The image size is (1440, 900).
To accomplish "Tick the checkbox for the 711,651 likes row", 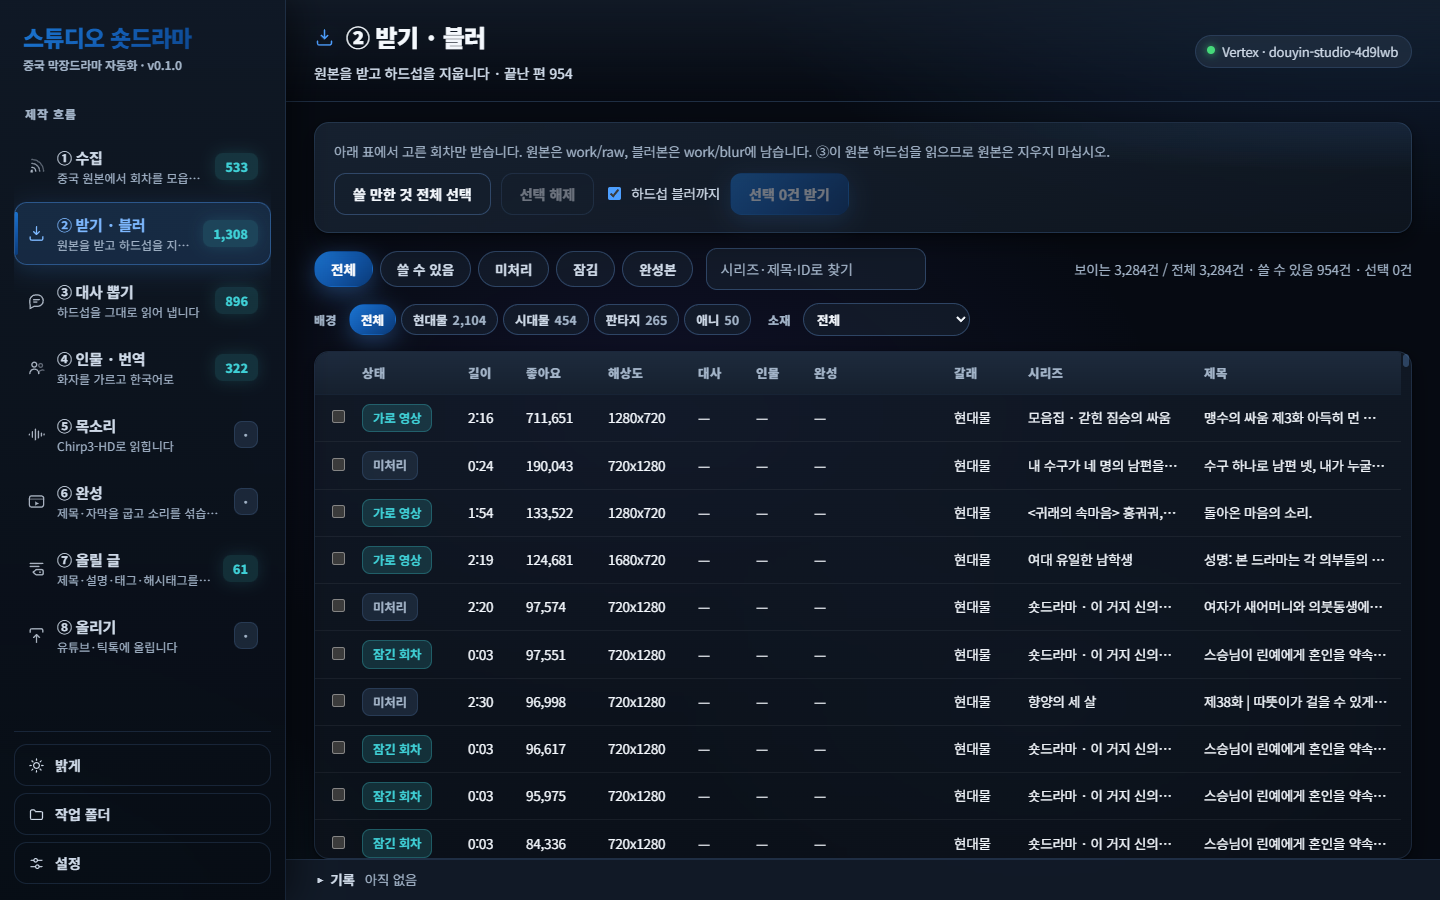I will pyautogui.click(x=338, y=417).
